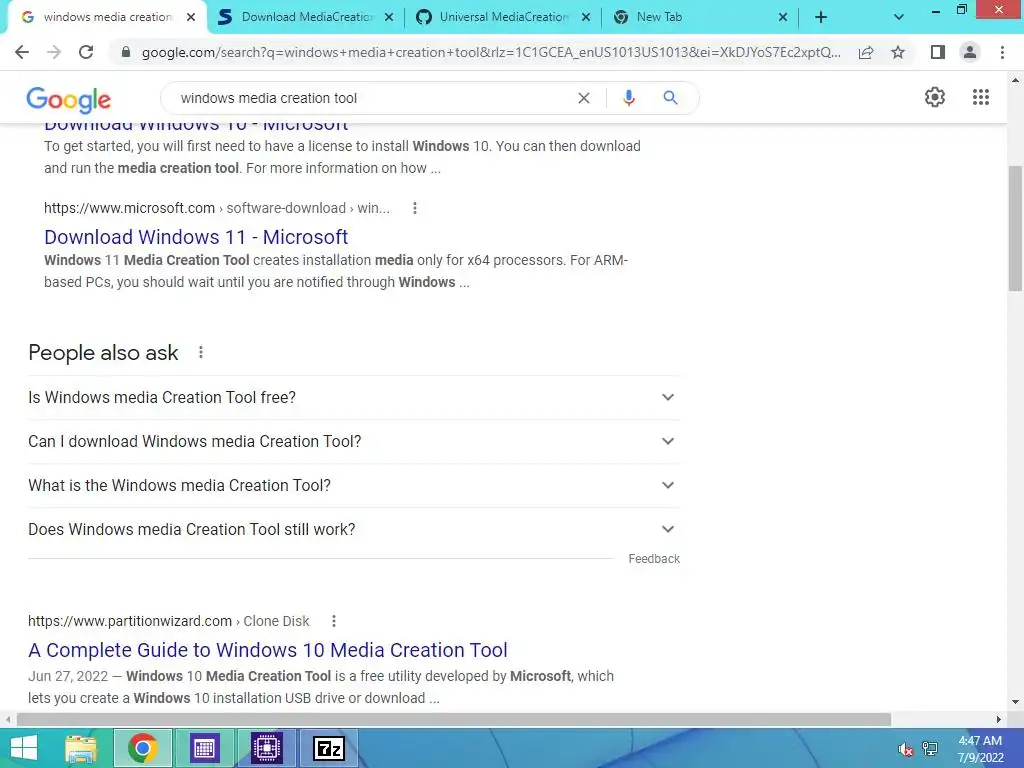Open 'Download Windows 11 - Microsoft' result
The height and width of the screenshot is (768, 1024).
point(196,237)
